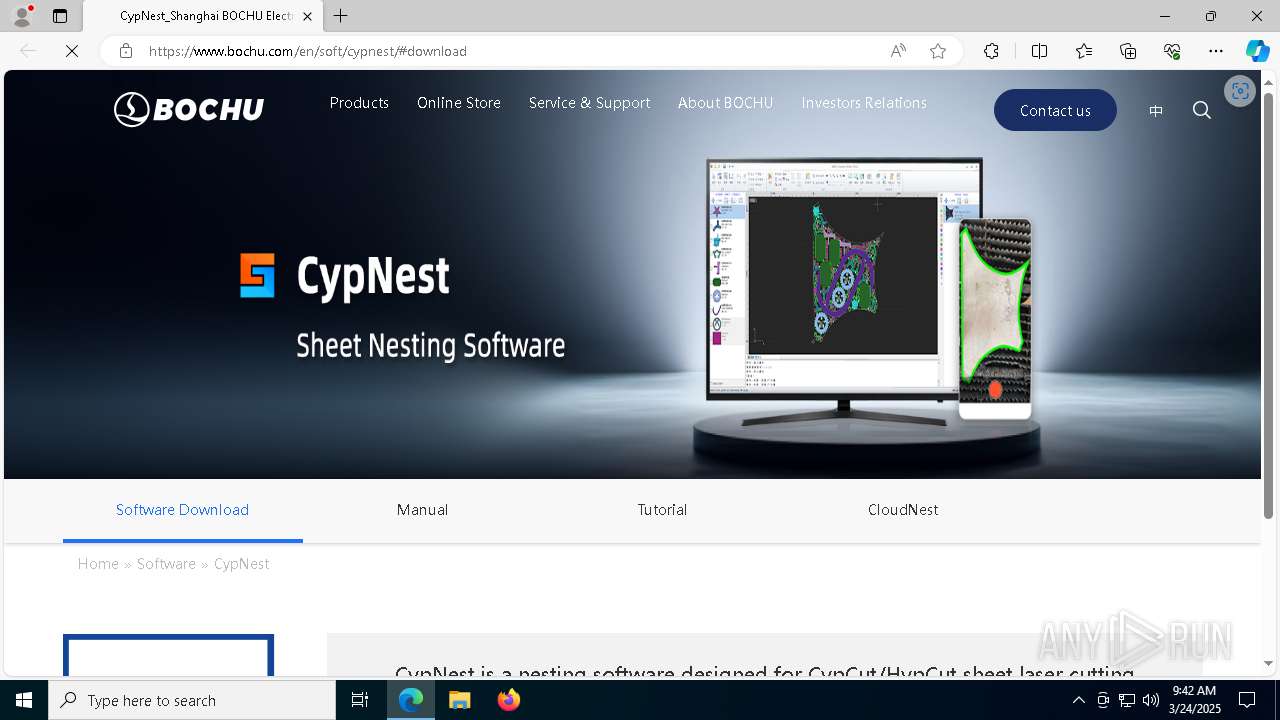
Task: Select the Manual tab
Action: pyautogui.click(x=422, y=510)
